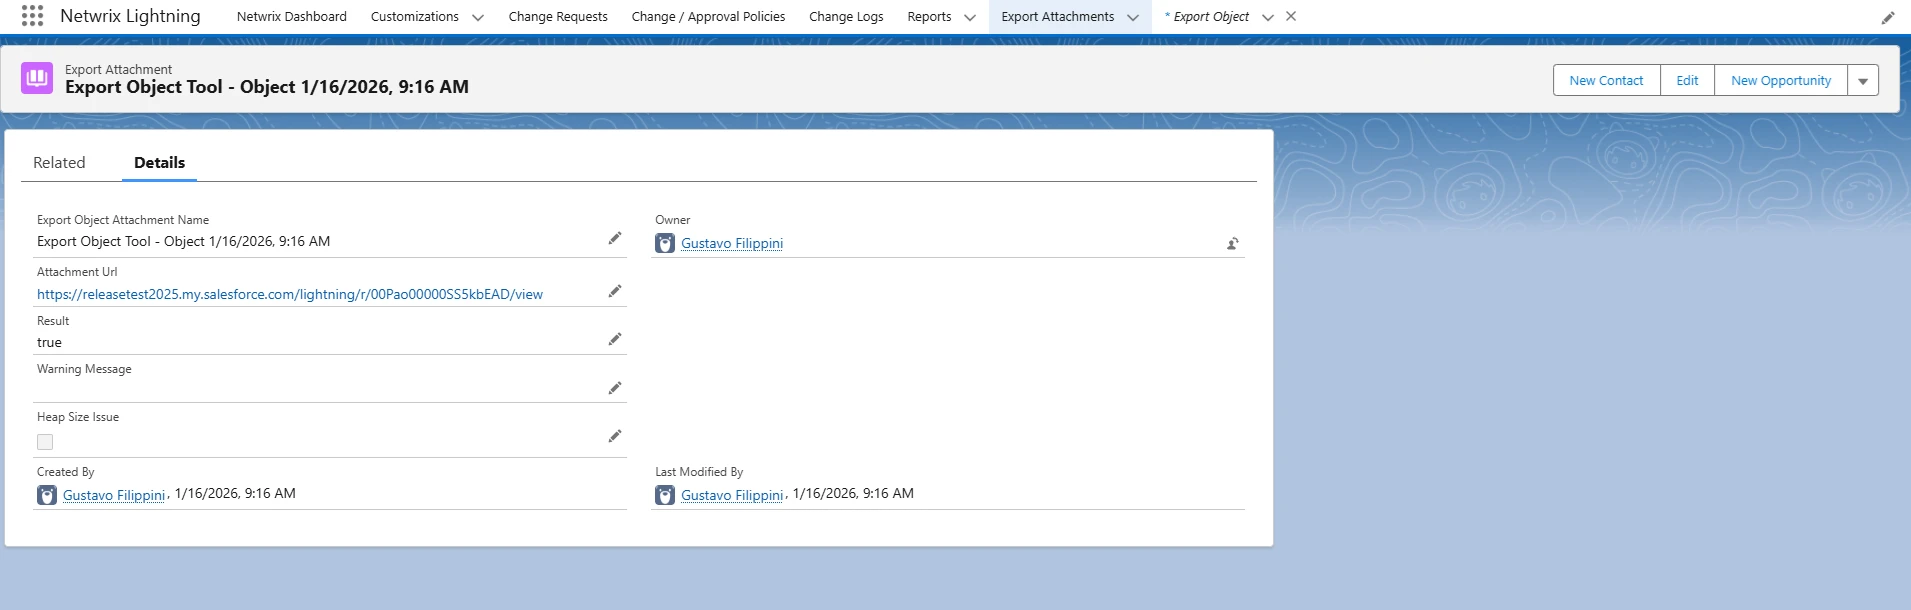Edit Heap Size Issue pencil icon
Image resolution: width=1911 pixels, height=610 pixels.
[615, 436]
